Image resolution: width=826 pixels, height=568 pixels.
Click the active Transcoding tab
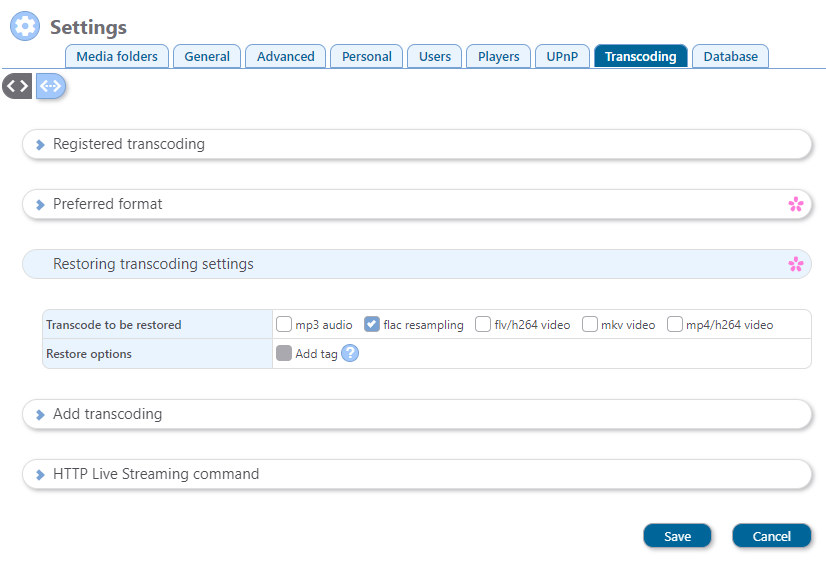[641, 56]
